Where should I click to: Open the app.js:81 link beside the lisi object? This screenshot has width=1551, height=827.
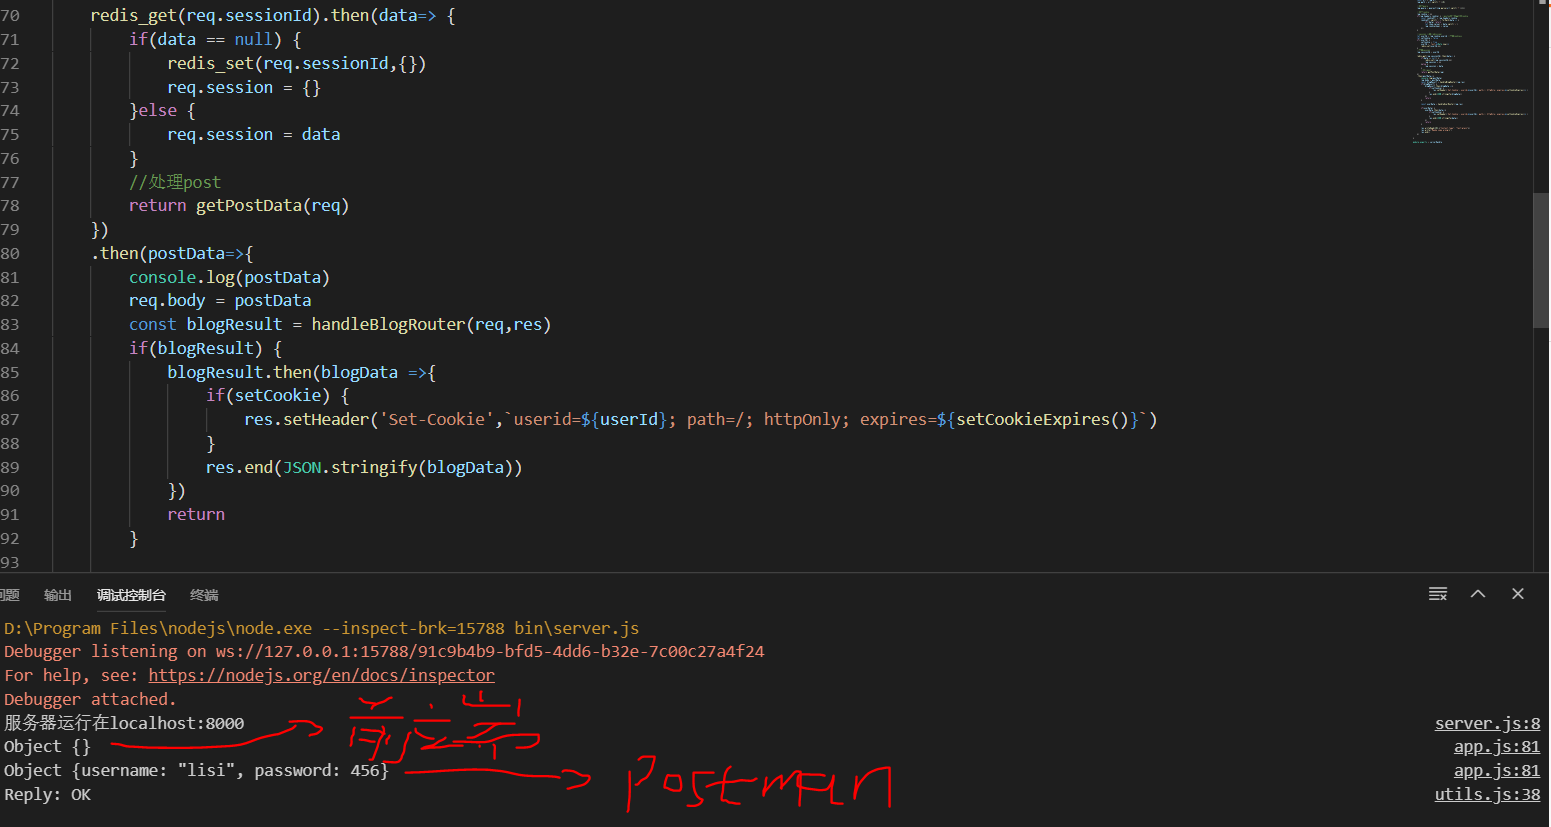(1497, 771)
